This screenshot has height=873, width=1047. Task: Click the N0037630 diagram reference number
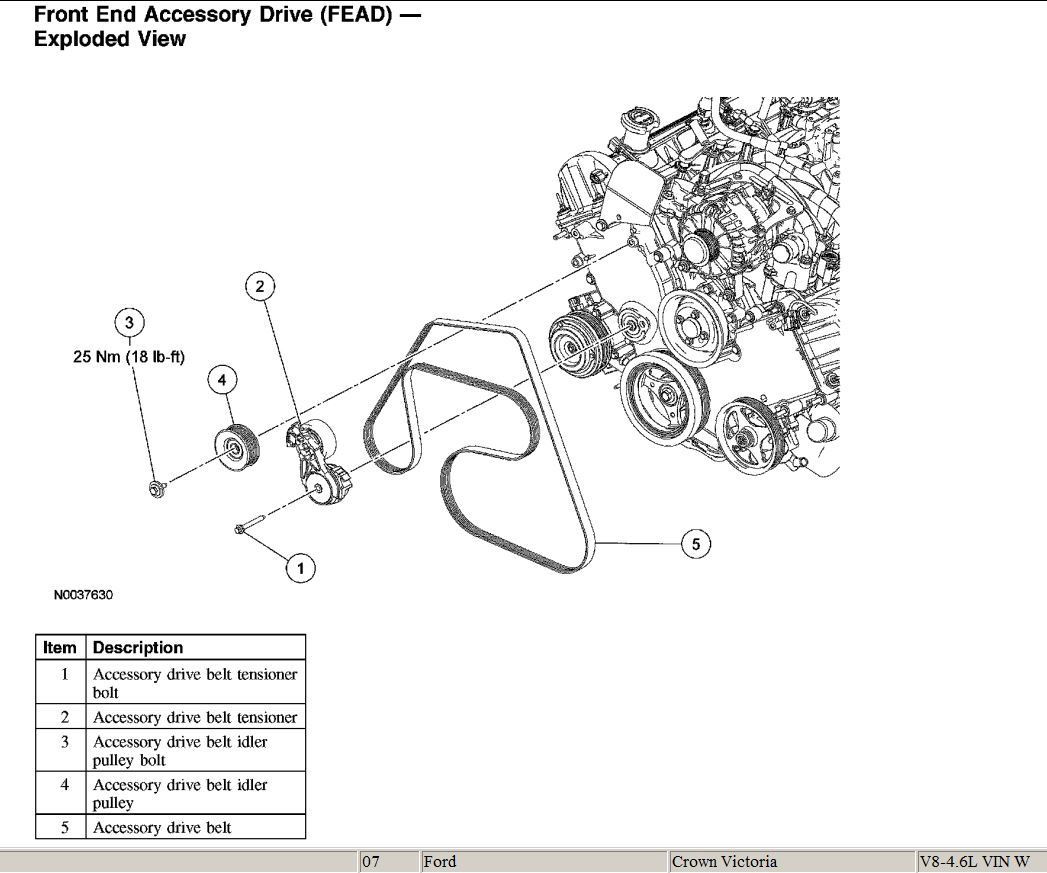[84, 595]
